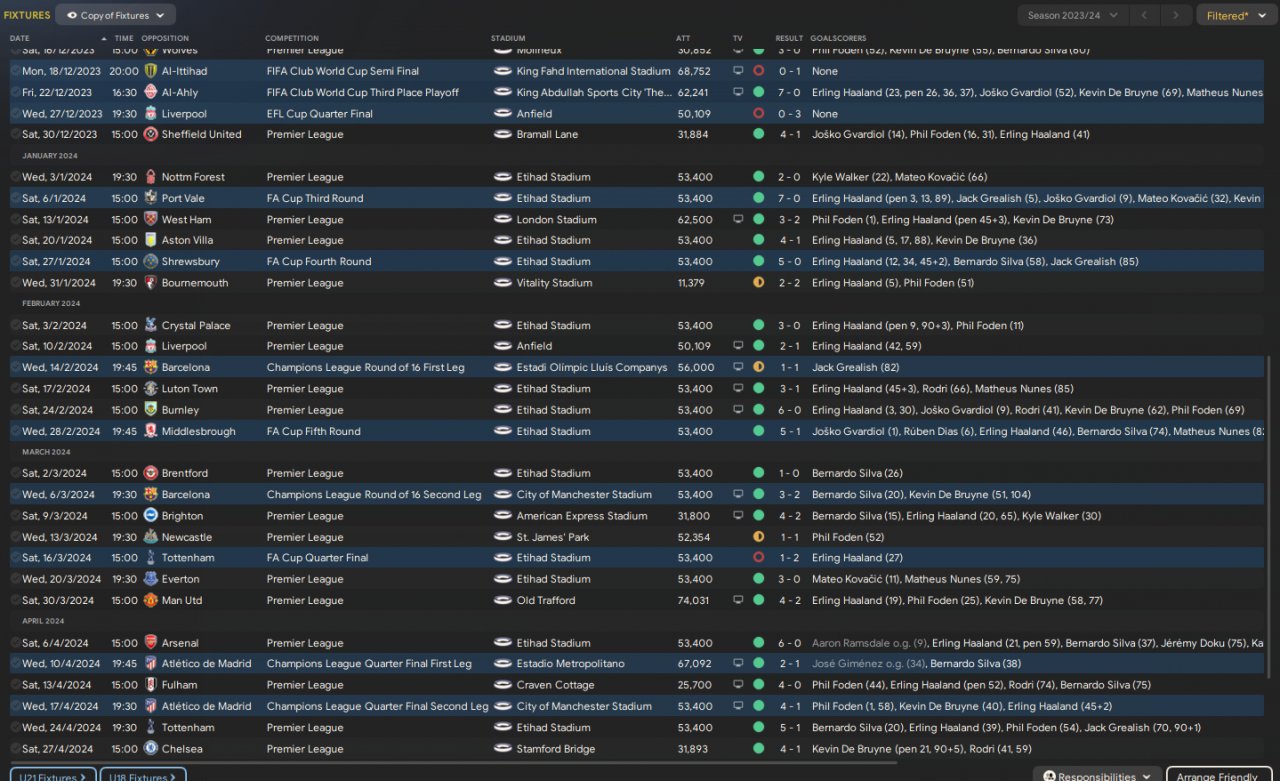Click the stadium icon beside King Fahd International Stadium
The width and height of the screenshot is (1280, 781).
pos(503,71)
